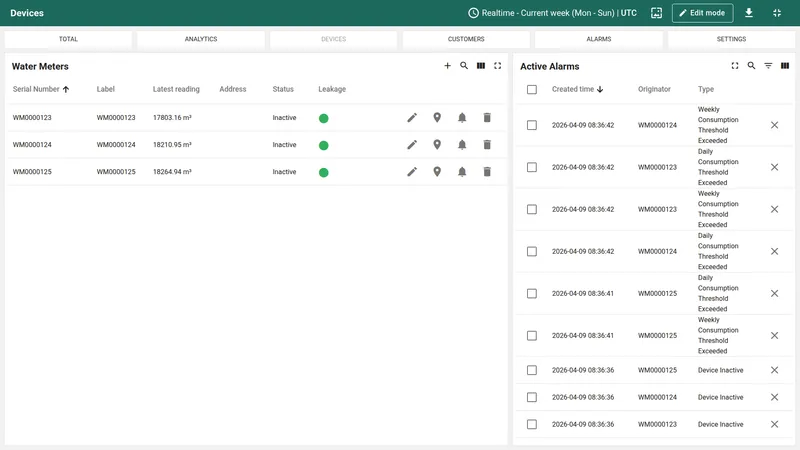Viewport: 800px width, 450px height.
Task: Check the WM0000123 weekly threshold alarm
Action: coord(532,210)
